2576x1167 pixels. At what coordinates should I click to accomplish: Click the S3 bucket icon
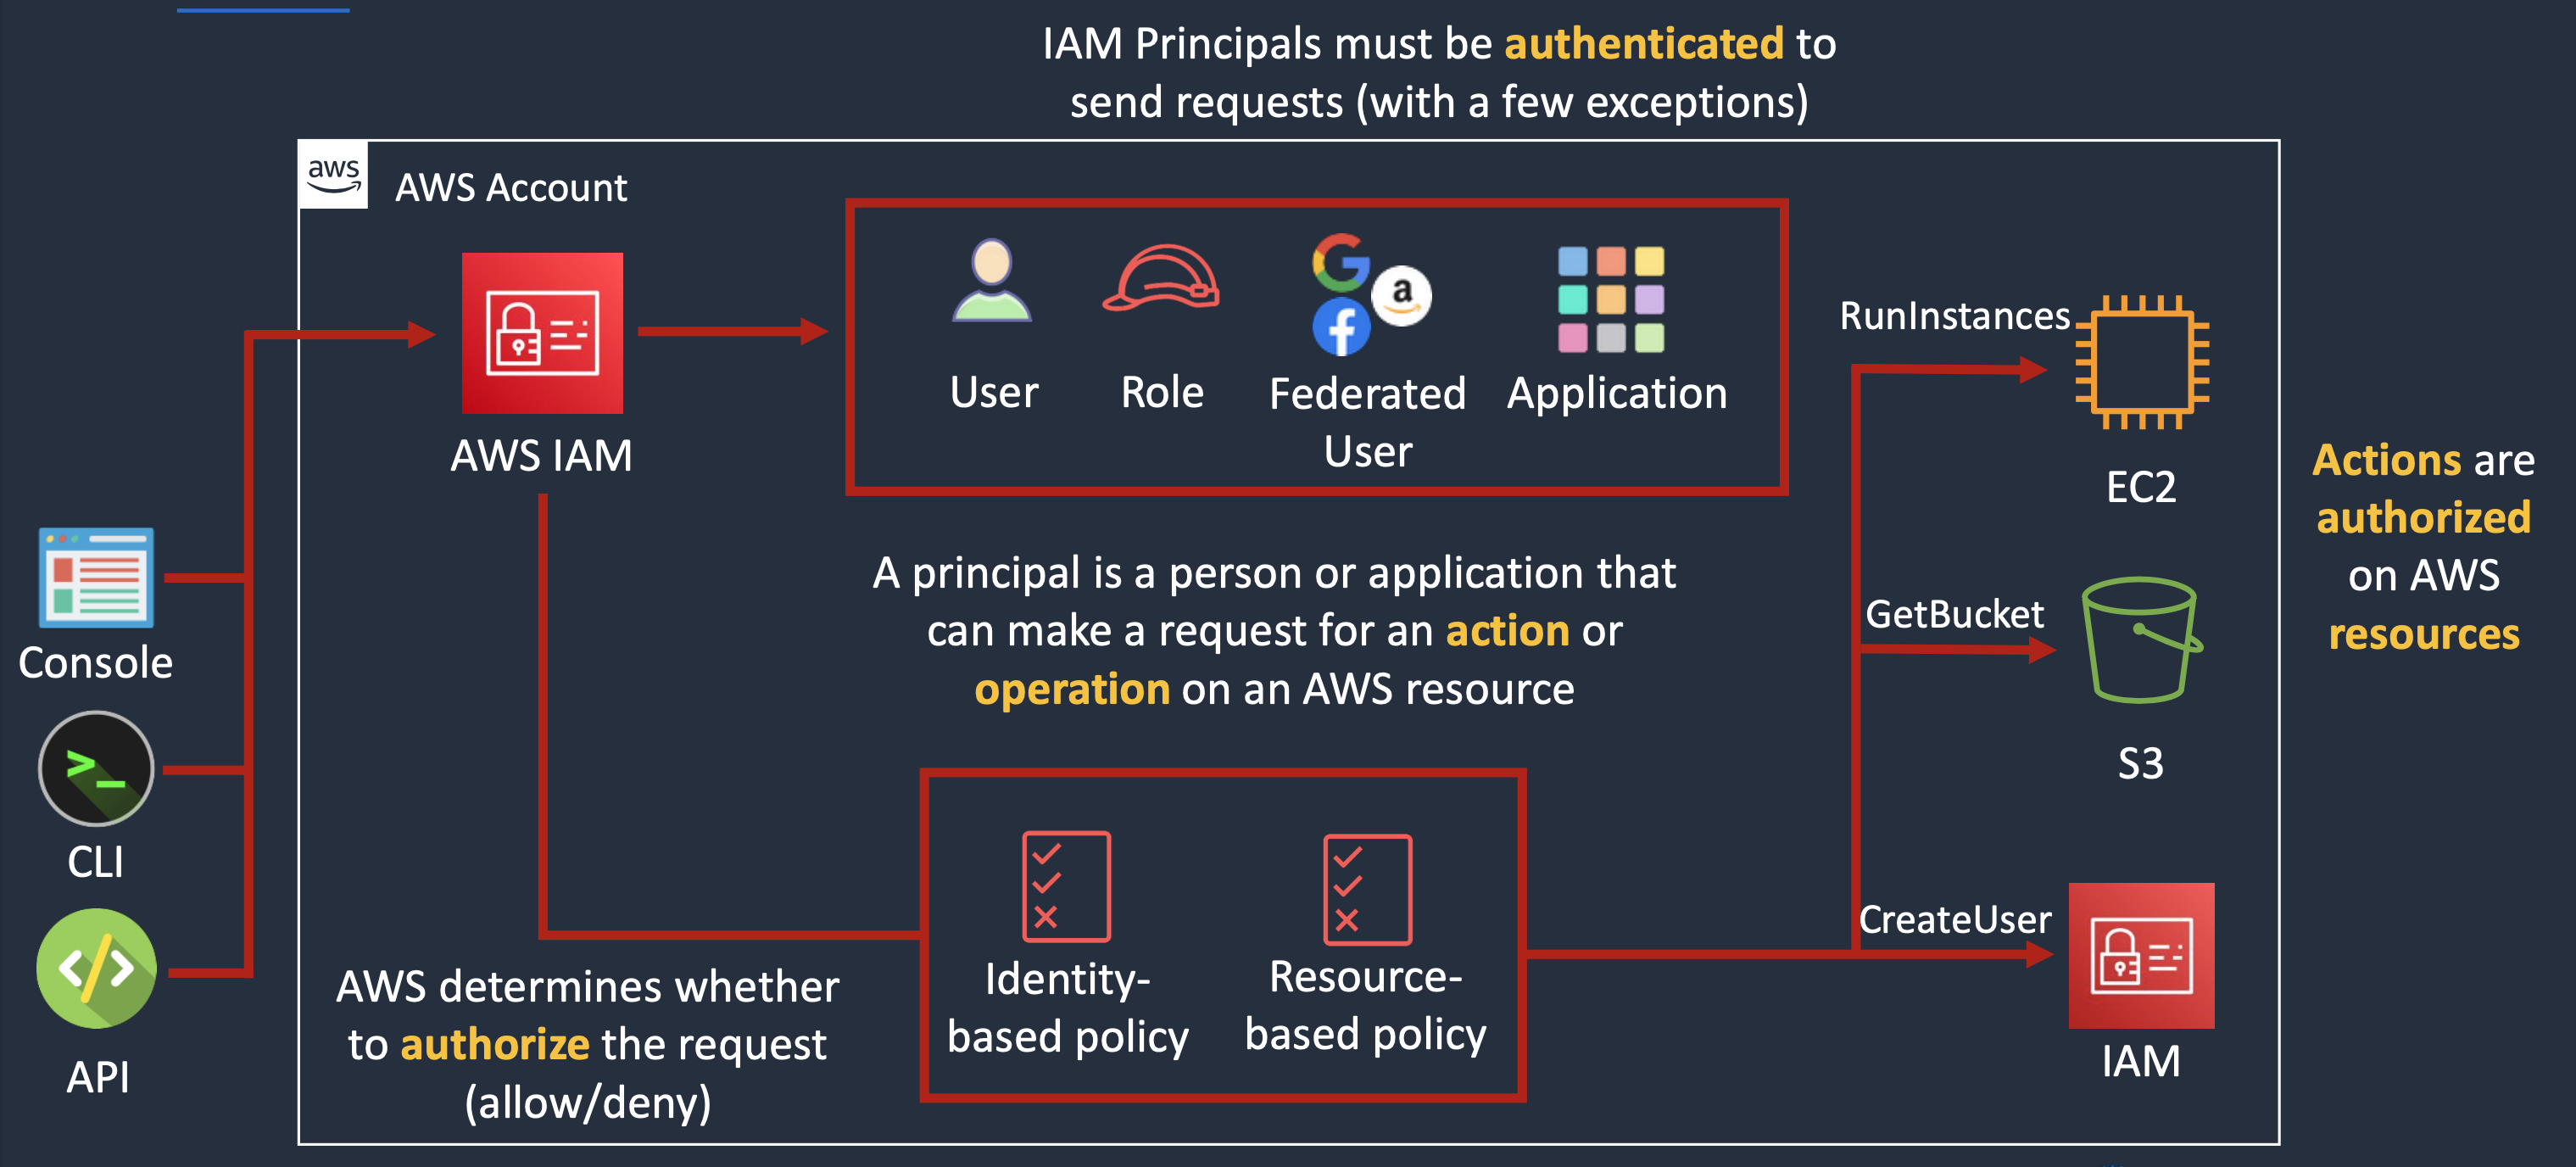click(2140, 640)
